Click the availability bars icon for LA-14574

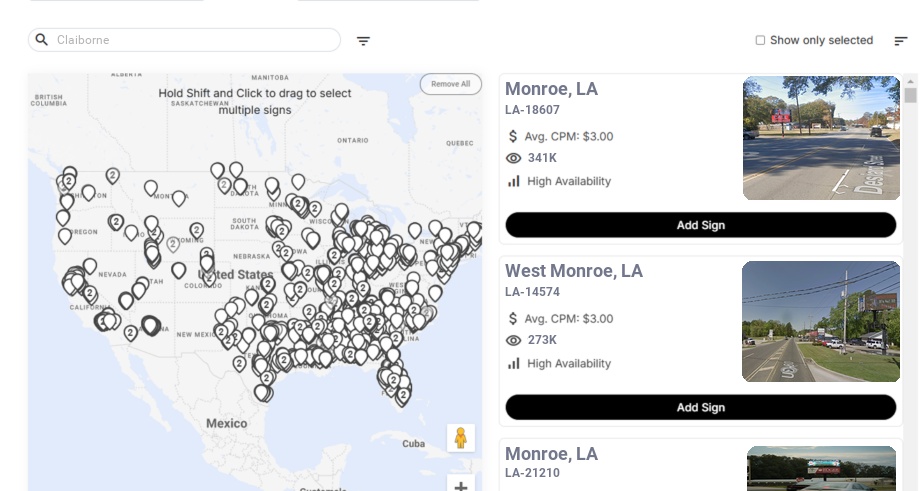[514, 363]
